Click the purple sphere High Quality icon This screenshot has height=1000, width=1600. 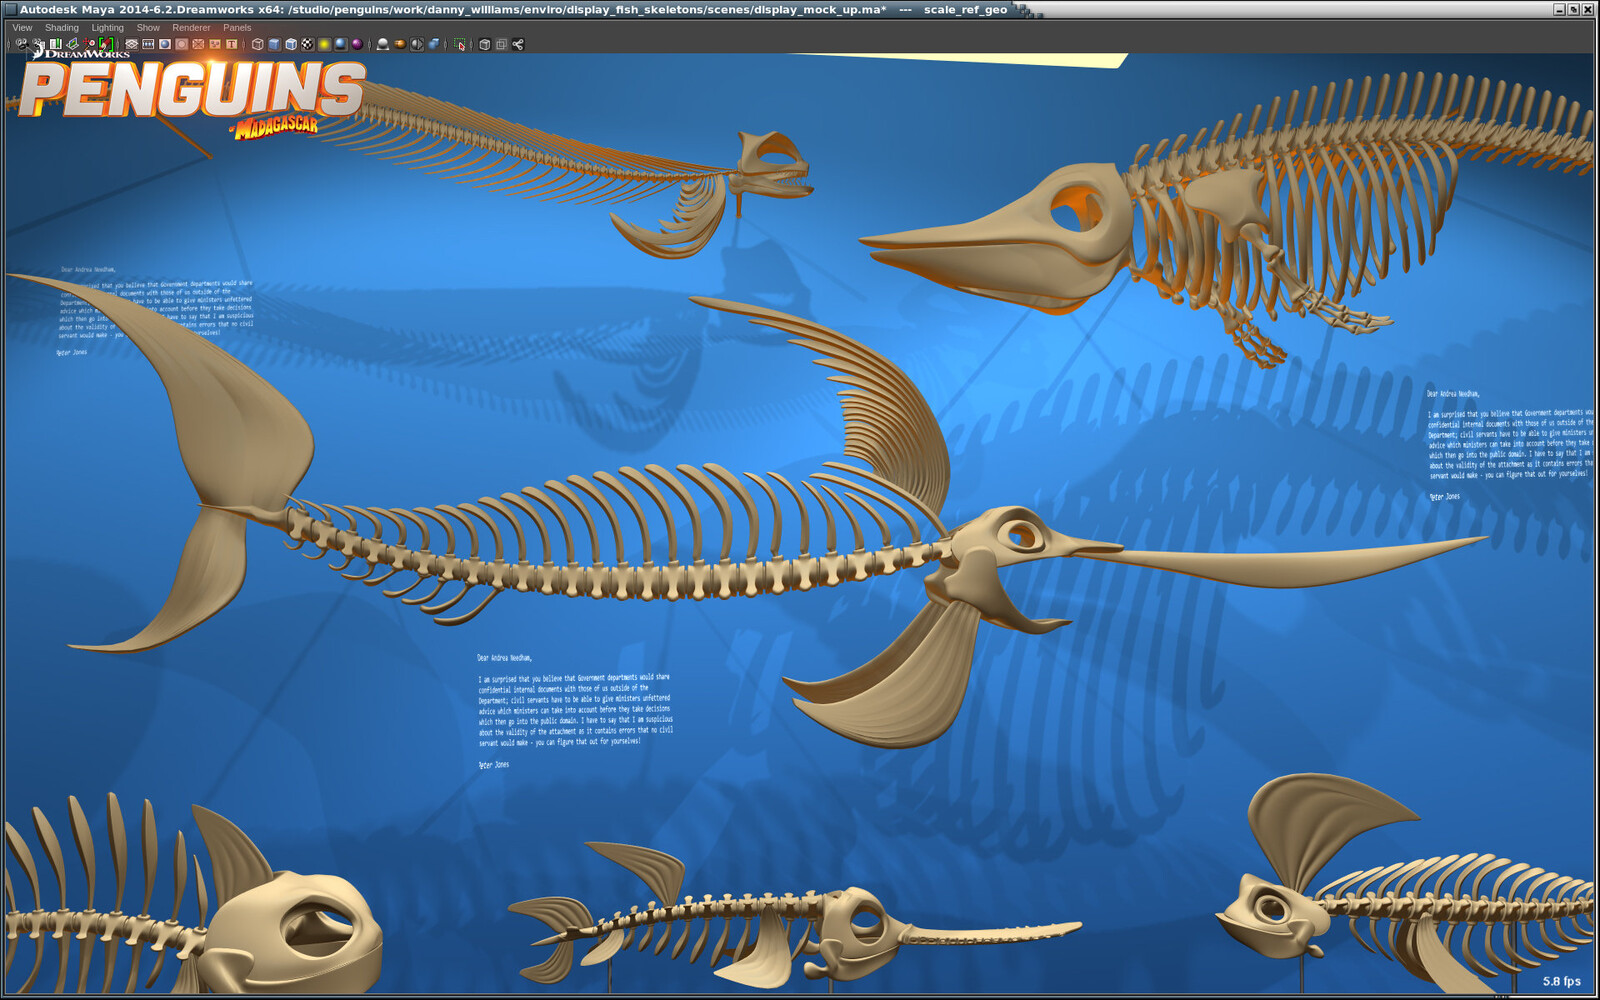tap(357, 44)
